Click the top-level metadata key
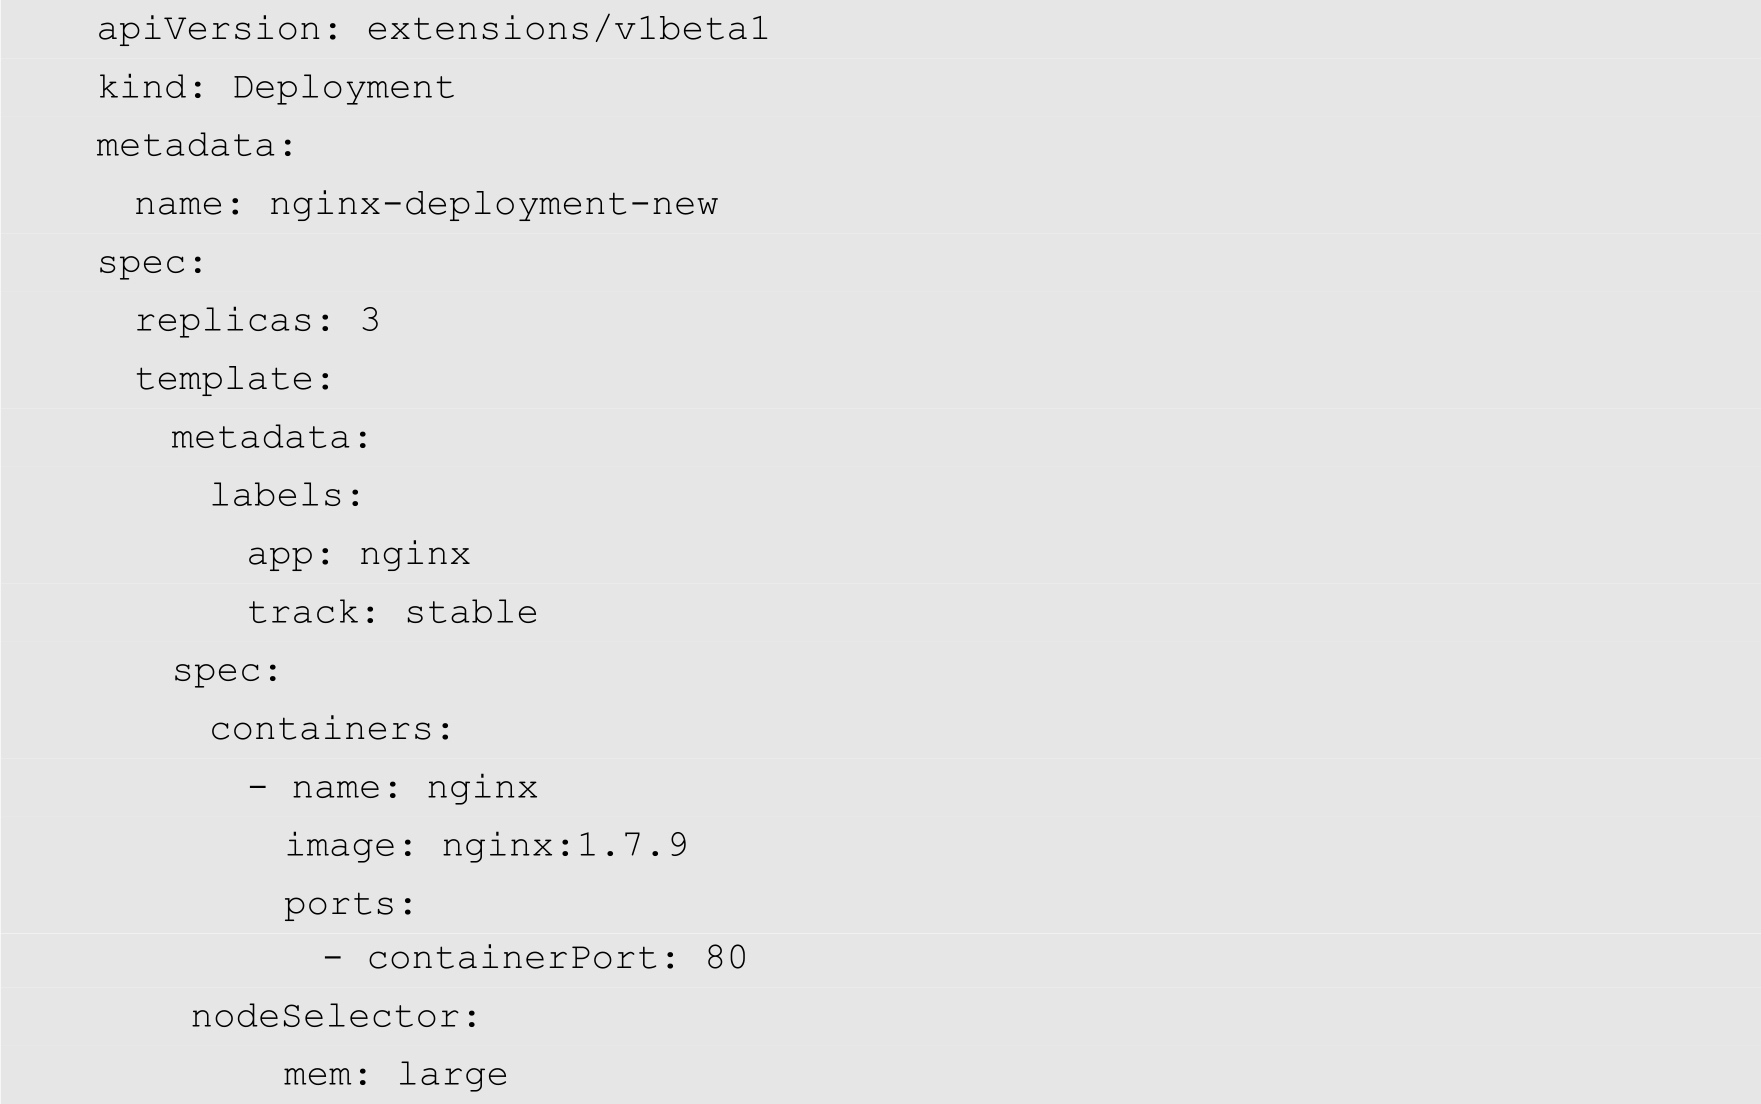This screenshot has width=1761, height=1104. (186, 146)
